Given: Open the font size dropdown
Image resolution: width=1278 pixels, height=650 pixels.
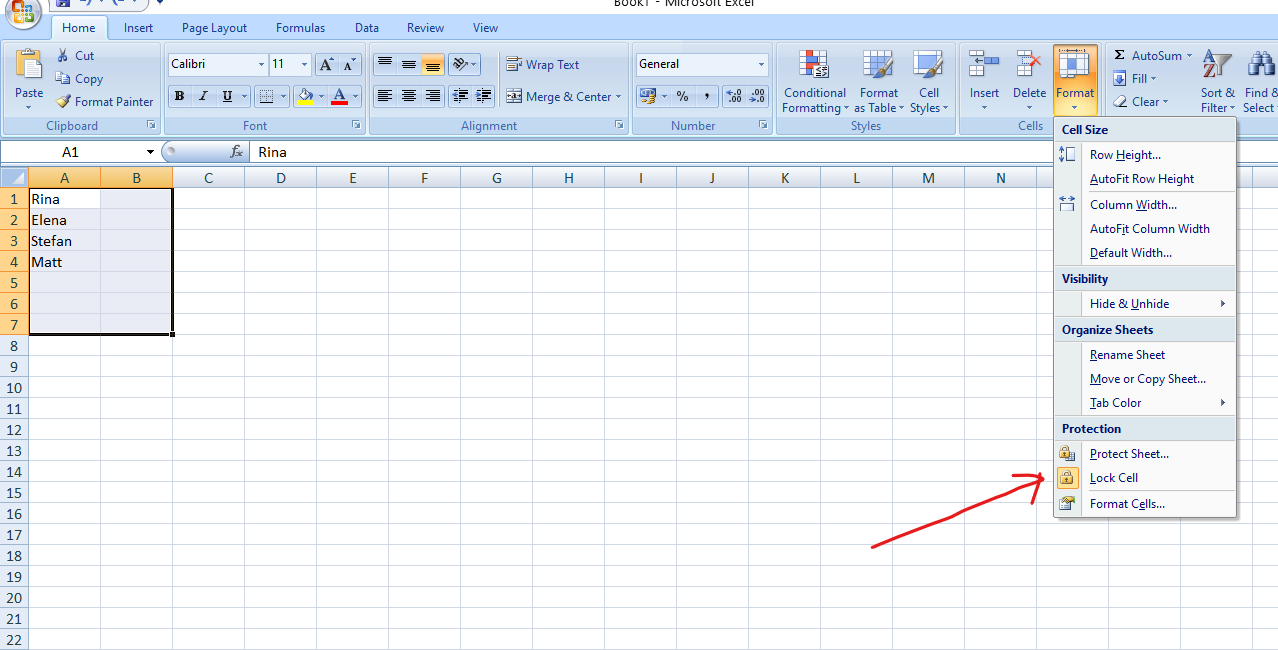Looking at the screenshot, I should (x=305, y=64).
